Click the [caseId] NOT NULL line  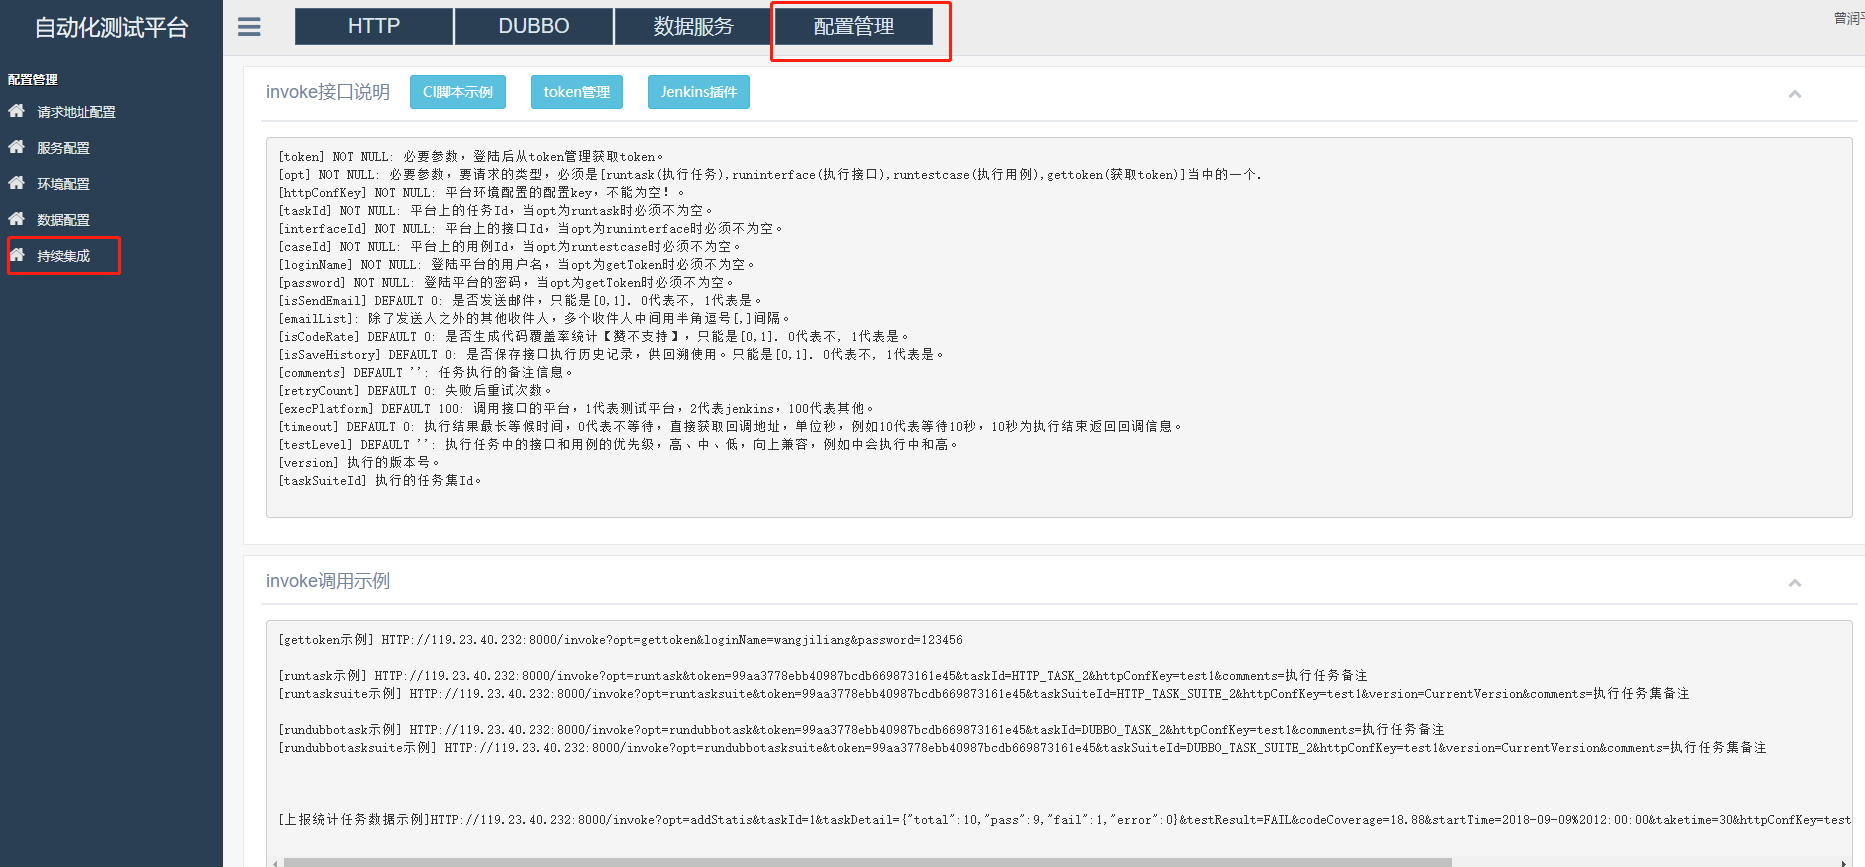pos(510,247)
